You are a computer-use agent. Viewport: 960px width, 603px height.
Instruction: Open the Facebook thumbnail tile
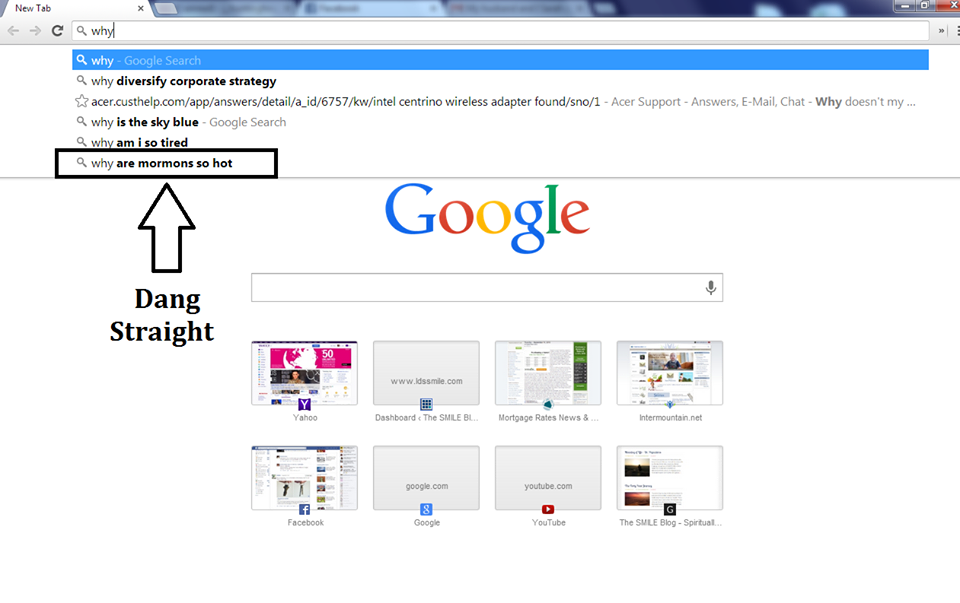[304, 478]
